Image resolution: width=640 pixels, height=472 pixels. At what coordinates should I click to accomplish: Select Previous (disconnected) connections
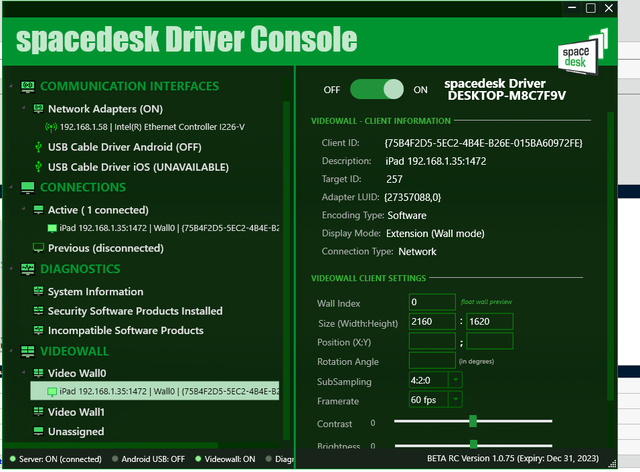coord(106,248)
